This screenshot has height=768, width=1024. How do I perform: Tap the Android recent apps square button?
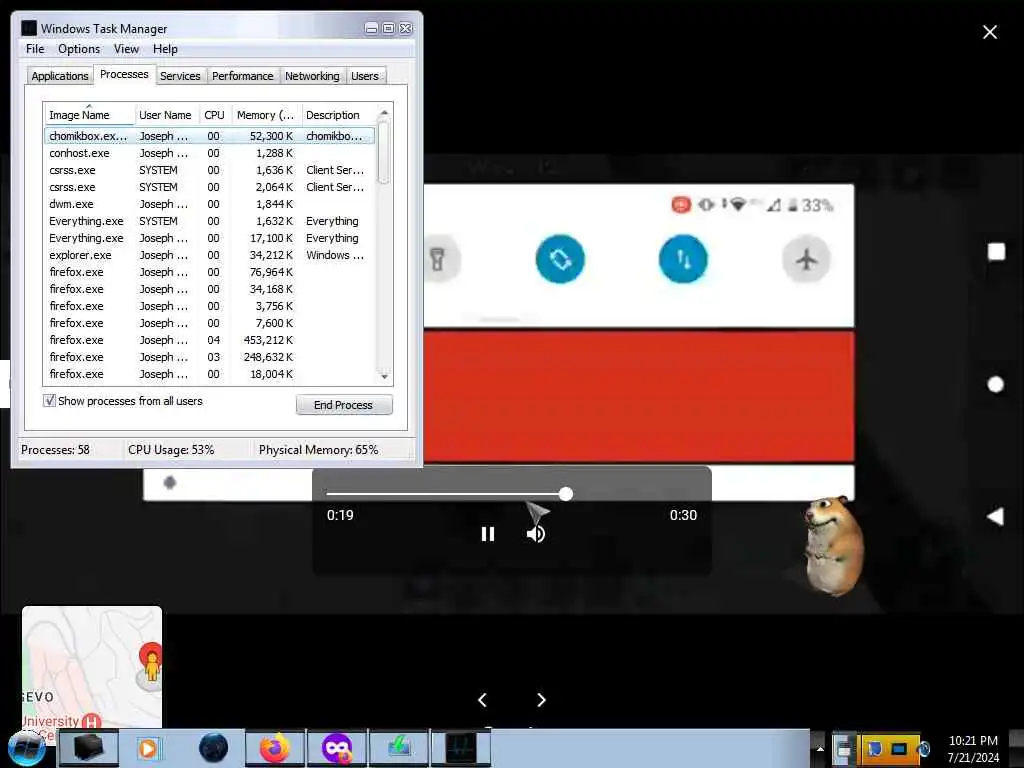tap(996, 251)
